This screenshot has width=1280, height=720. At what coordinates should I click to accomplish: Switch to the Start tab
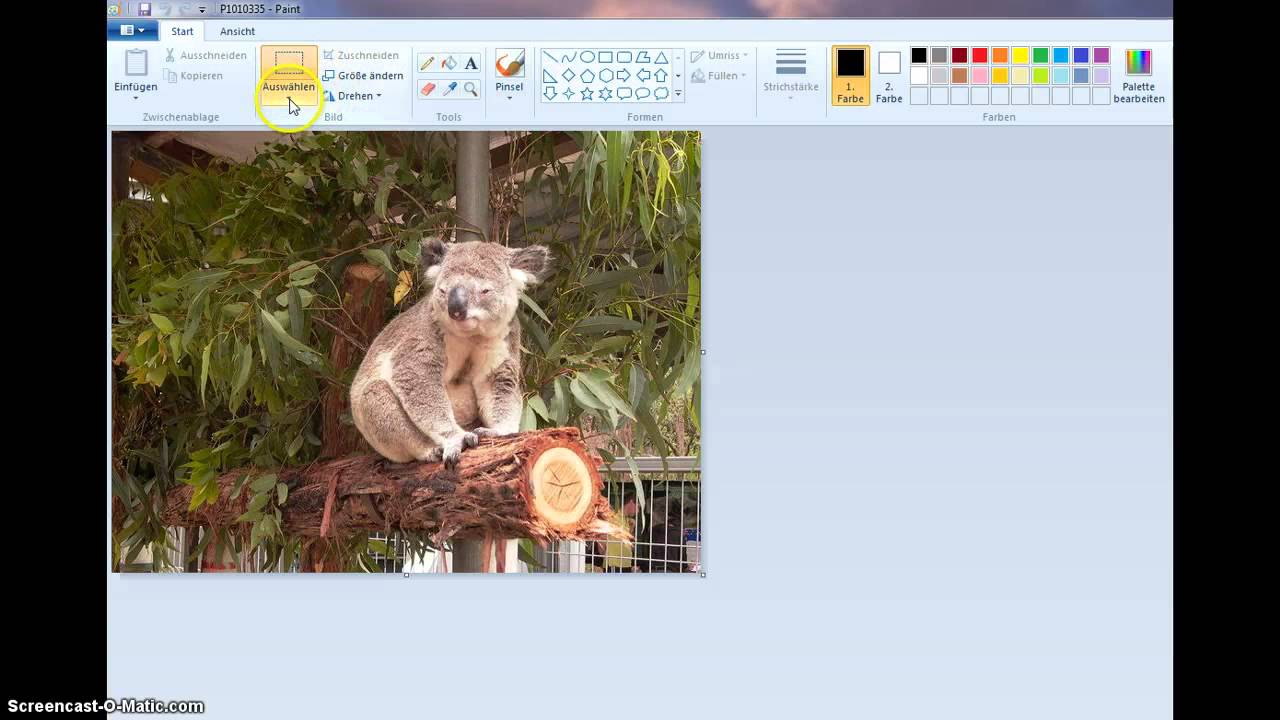click(x=182, y=31)
